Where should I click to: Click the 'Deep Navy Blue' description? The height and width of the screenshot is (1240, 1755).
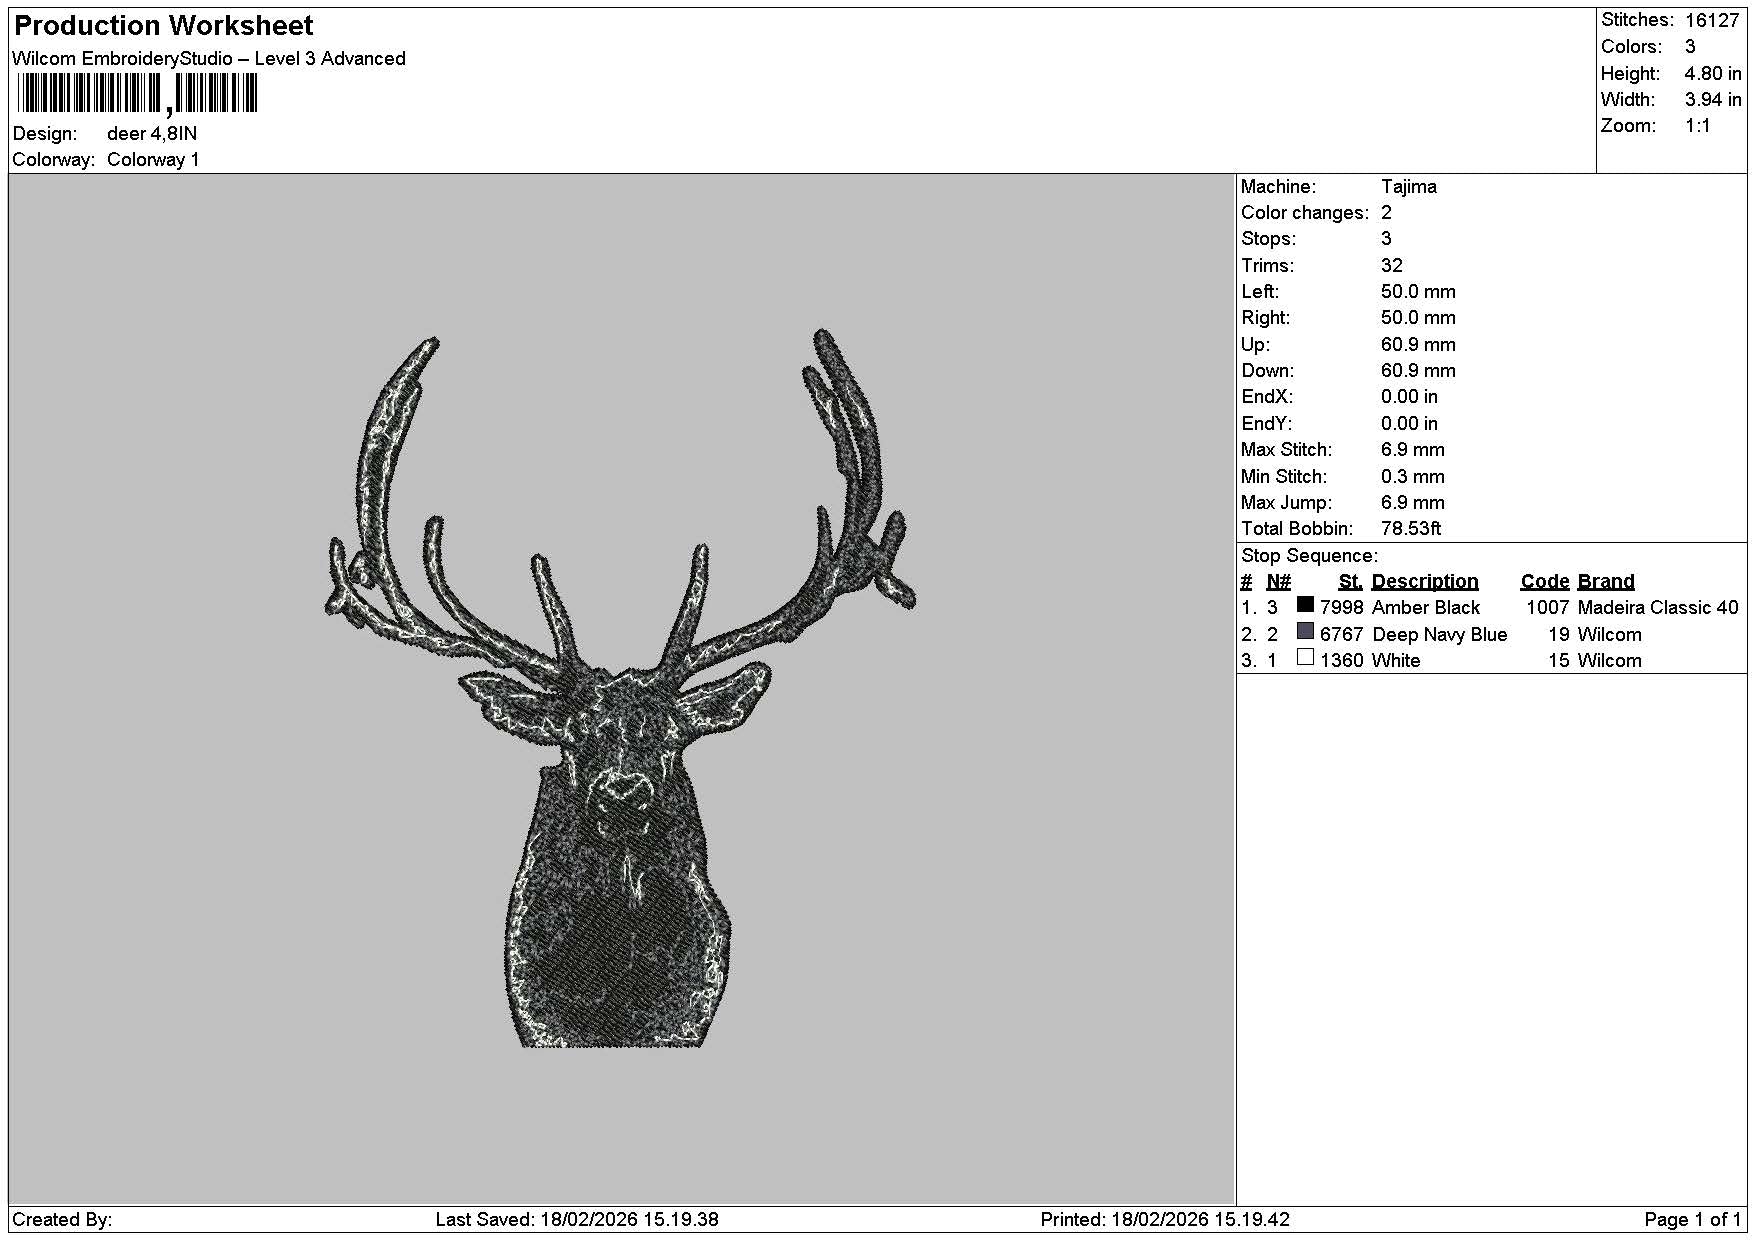coord(1440,635)
